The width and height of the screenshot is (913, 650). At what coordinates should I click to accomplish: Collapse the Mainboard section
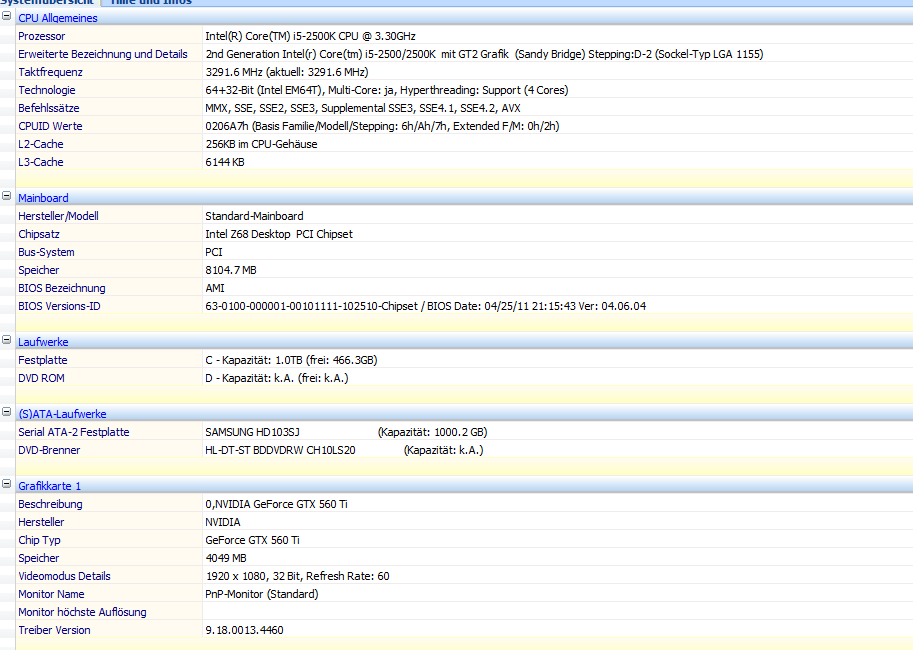pos(6,196)
